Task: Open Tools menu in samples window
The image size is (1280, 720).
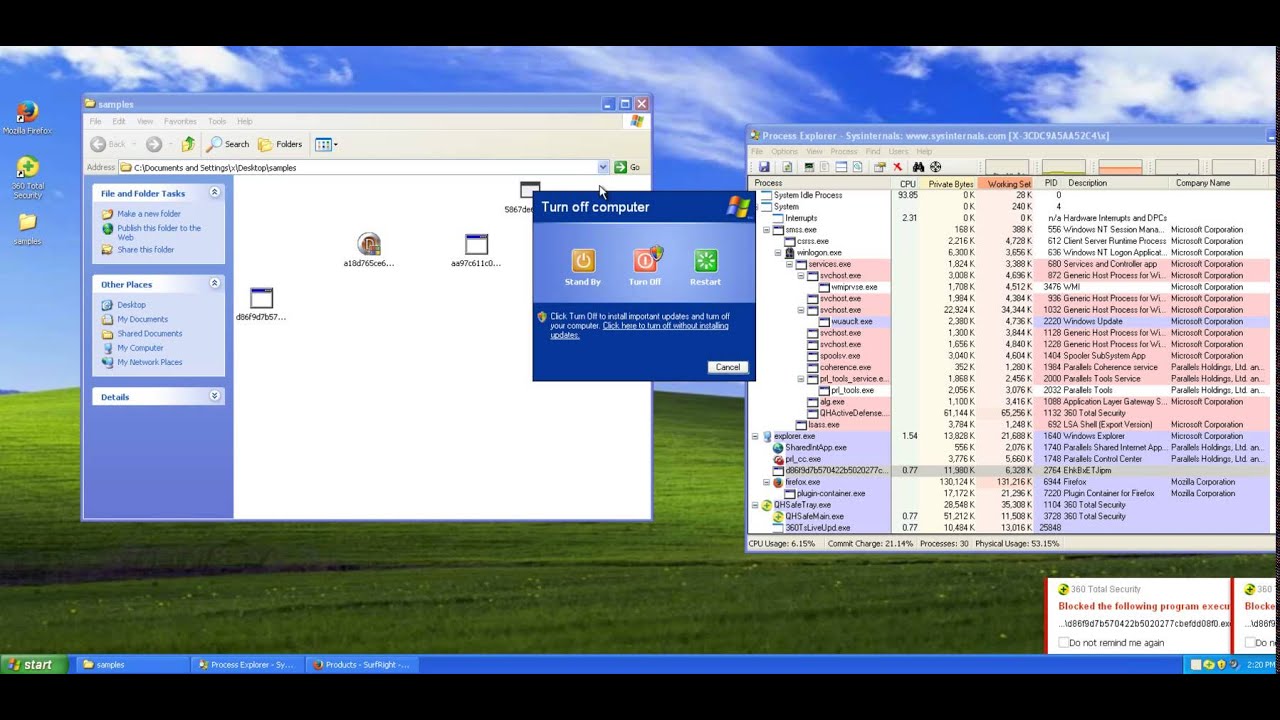Action: [217, 121]
